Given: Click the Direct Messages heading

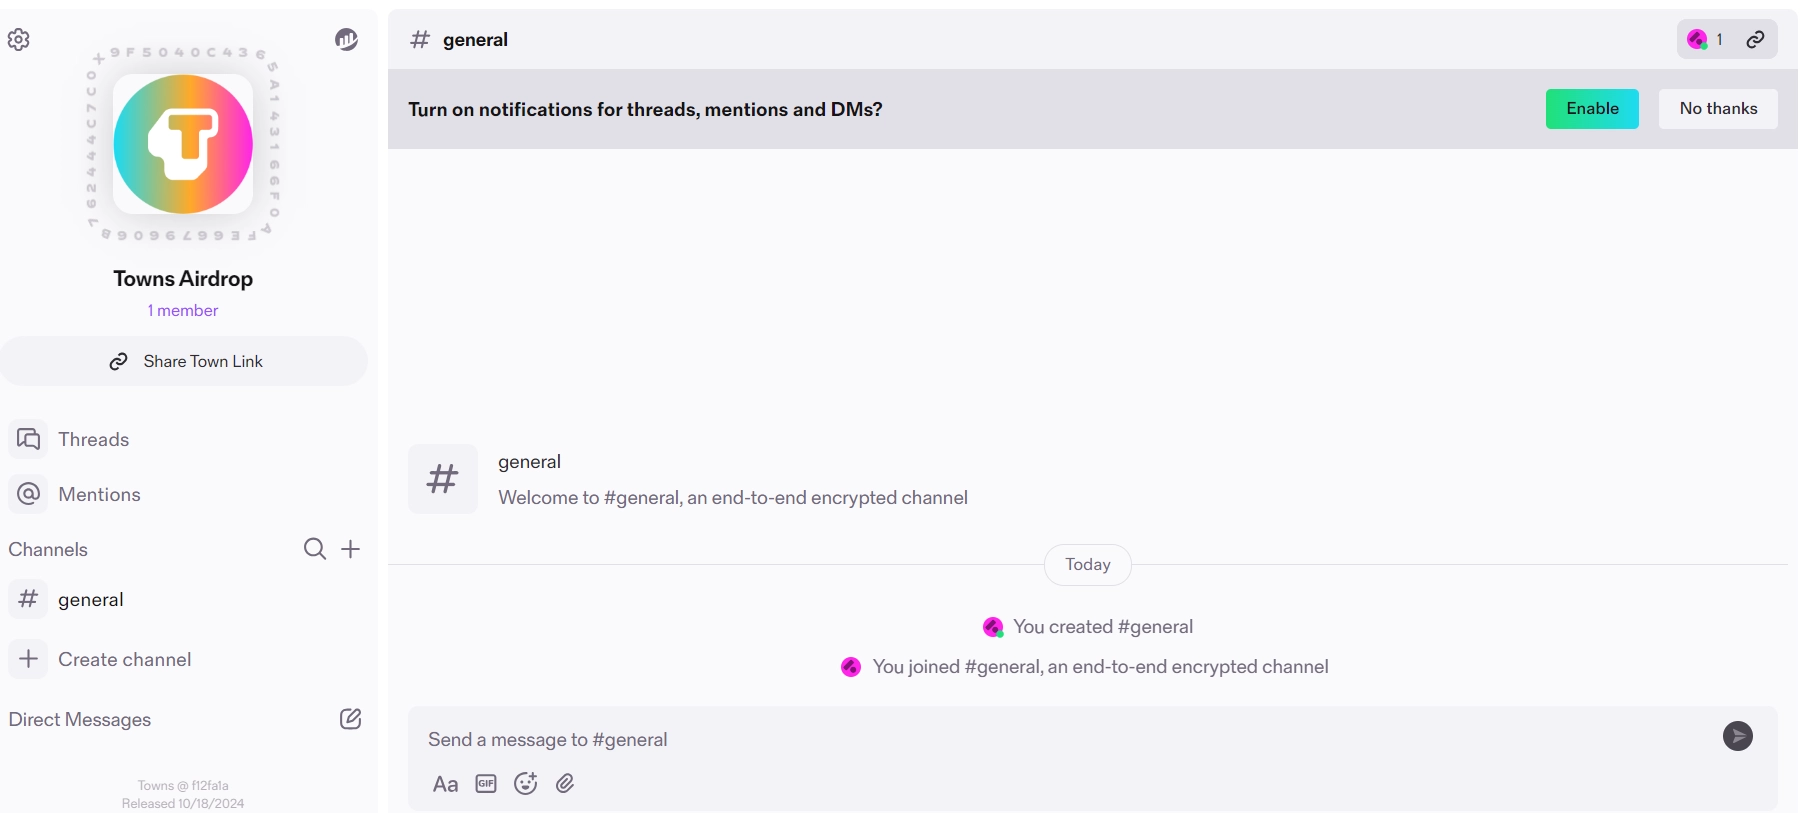Looking at the screenshot, I should (80, 719).
